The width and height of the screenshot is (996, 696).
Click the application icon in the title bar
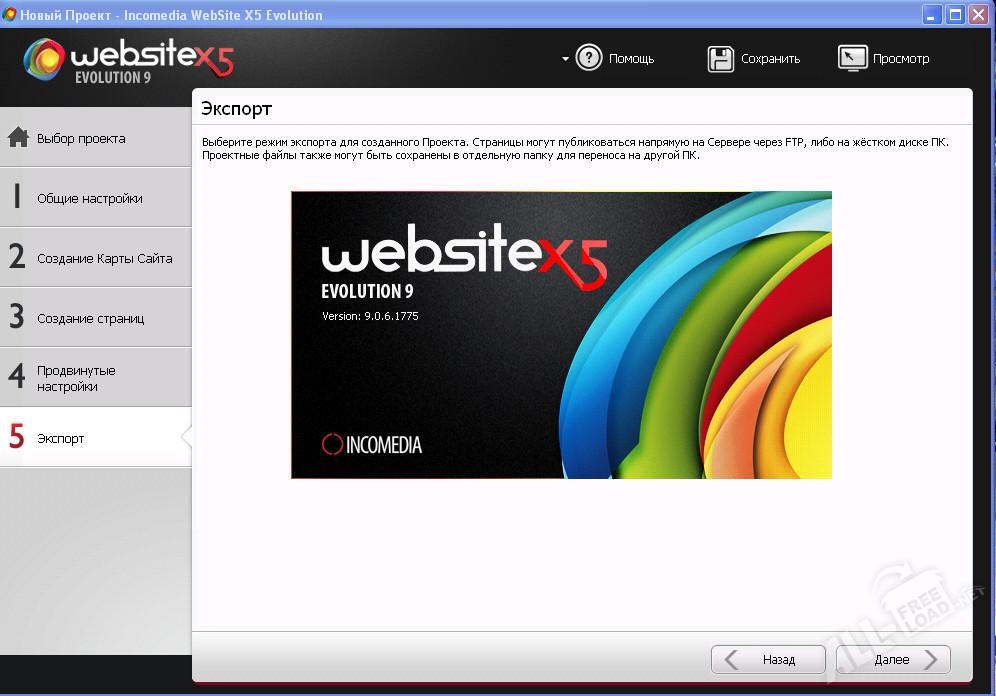[10, 15]
